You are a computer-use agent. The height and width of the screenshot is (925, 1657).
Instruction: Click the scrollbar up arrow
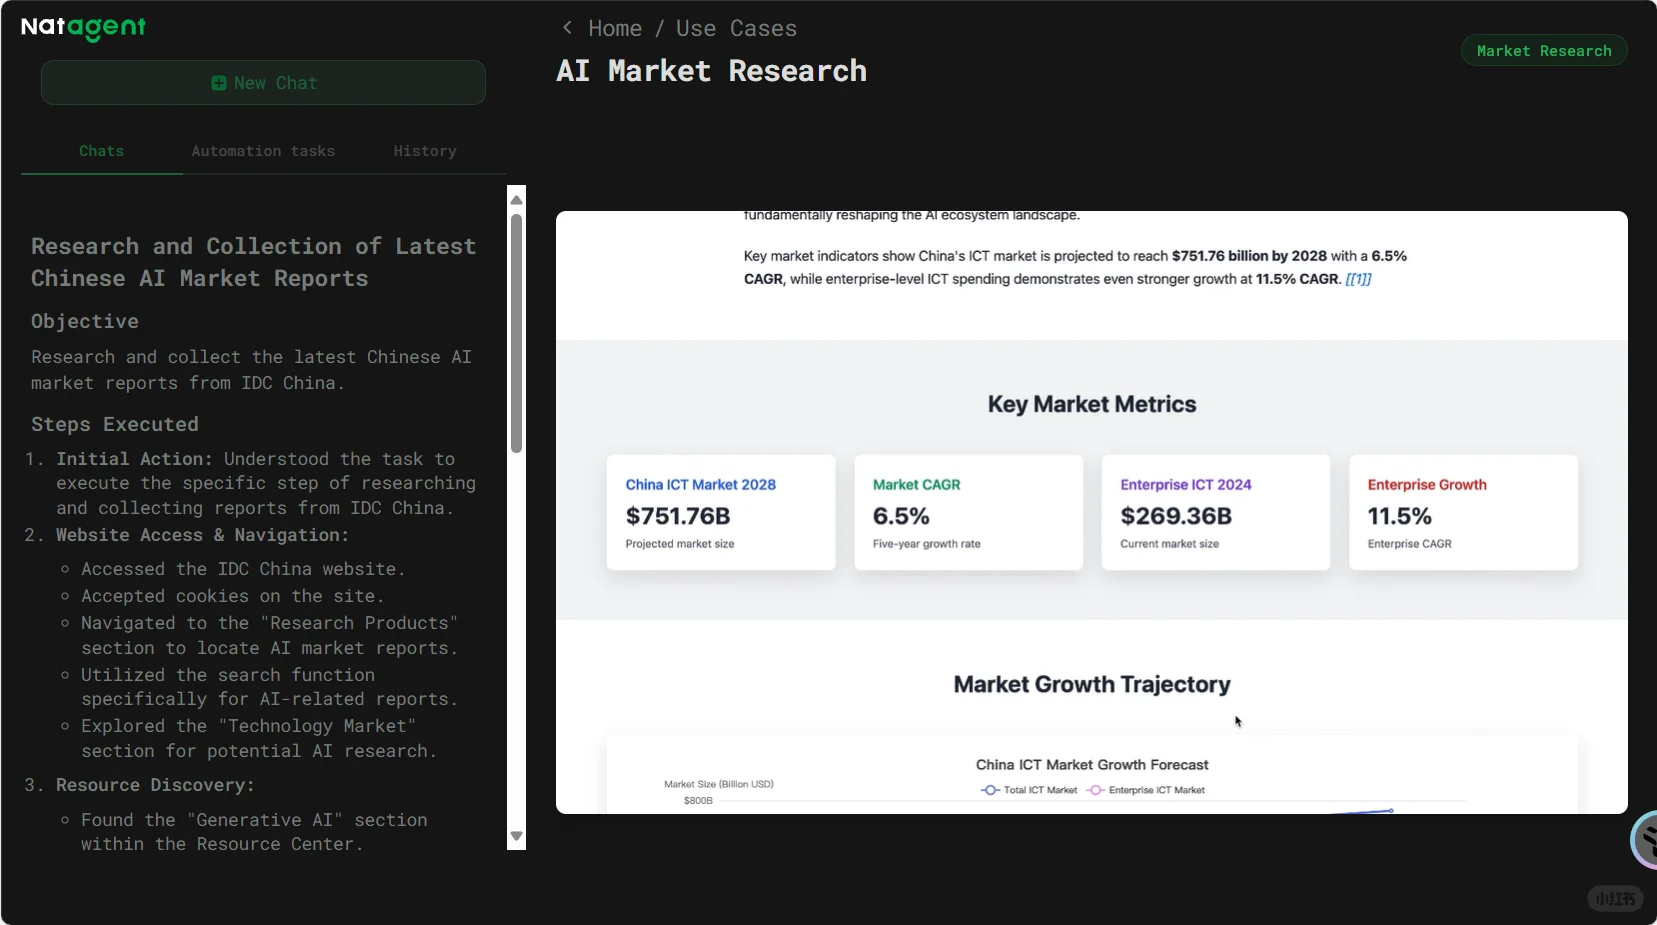(x=516, y=200)
